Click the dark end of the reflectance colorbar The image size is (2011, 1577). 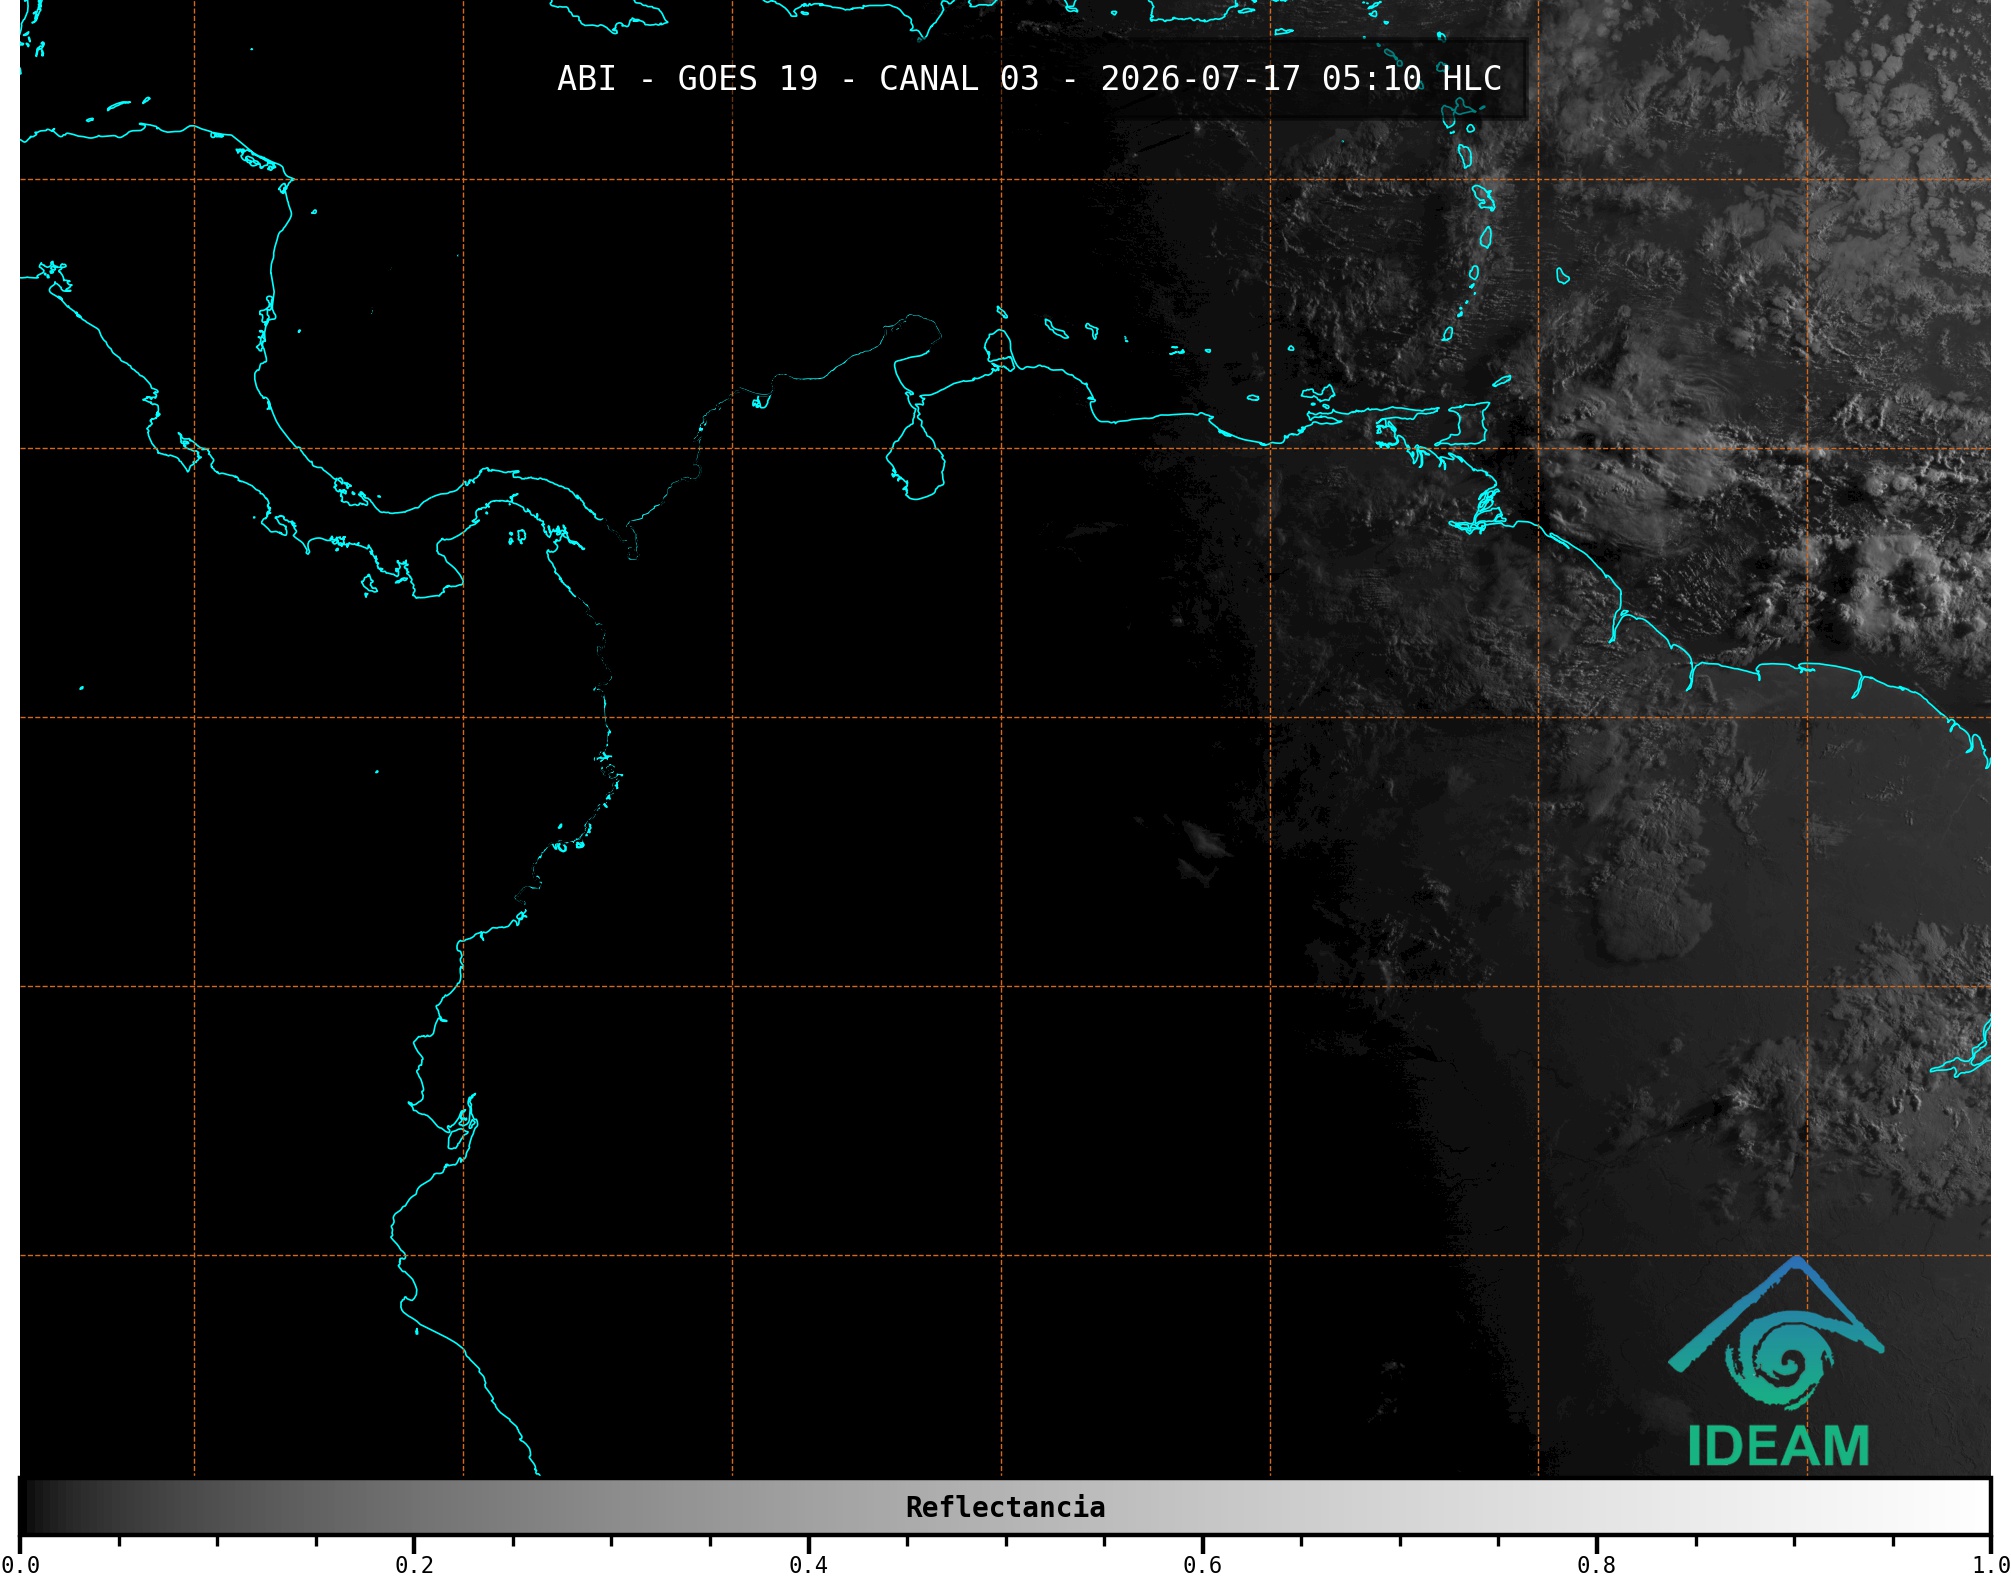coord(32,1506)
